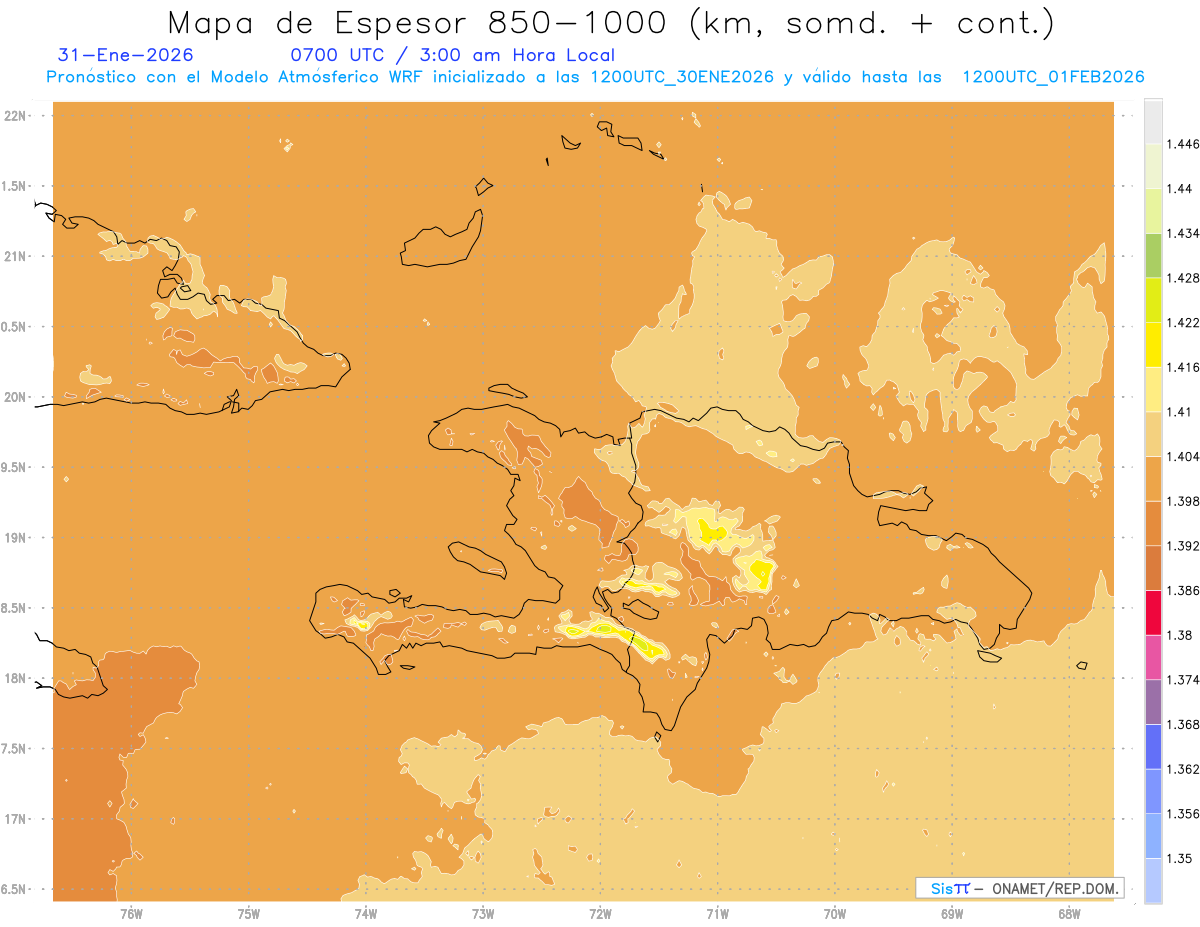Select the '72W' longitude label
This screenshot has width=1200, height=927.
coord(600,913)
